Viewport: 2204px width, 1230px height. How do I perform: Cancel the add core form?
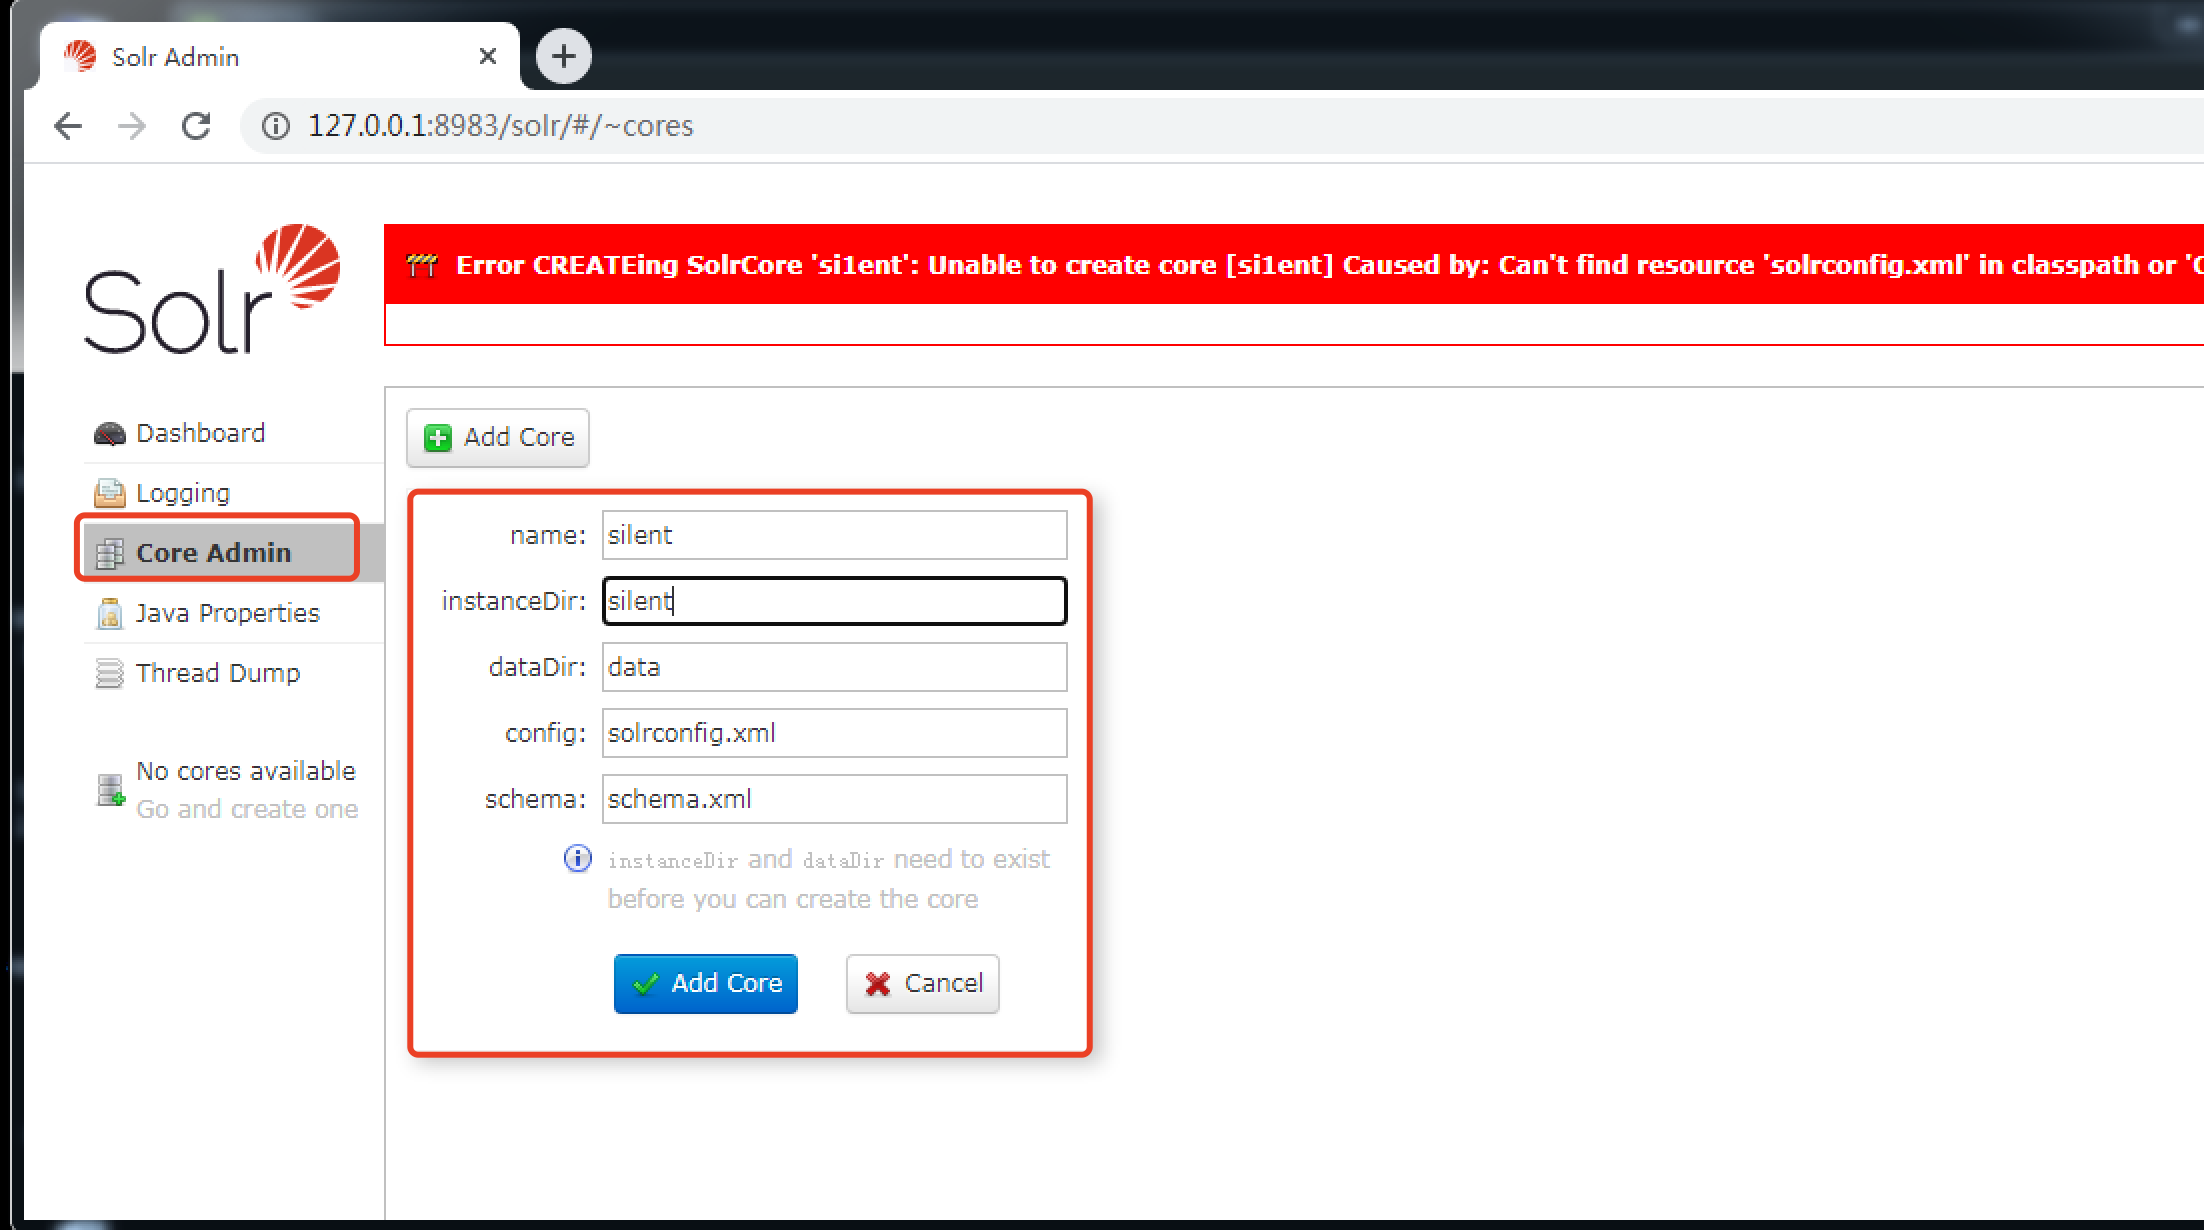[x=923, y=984]
